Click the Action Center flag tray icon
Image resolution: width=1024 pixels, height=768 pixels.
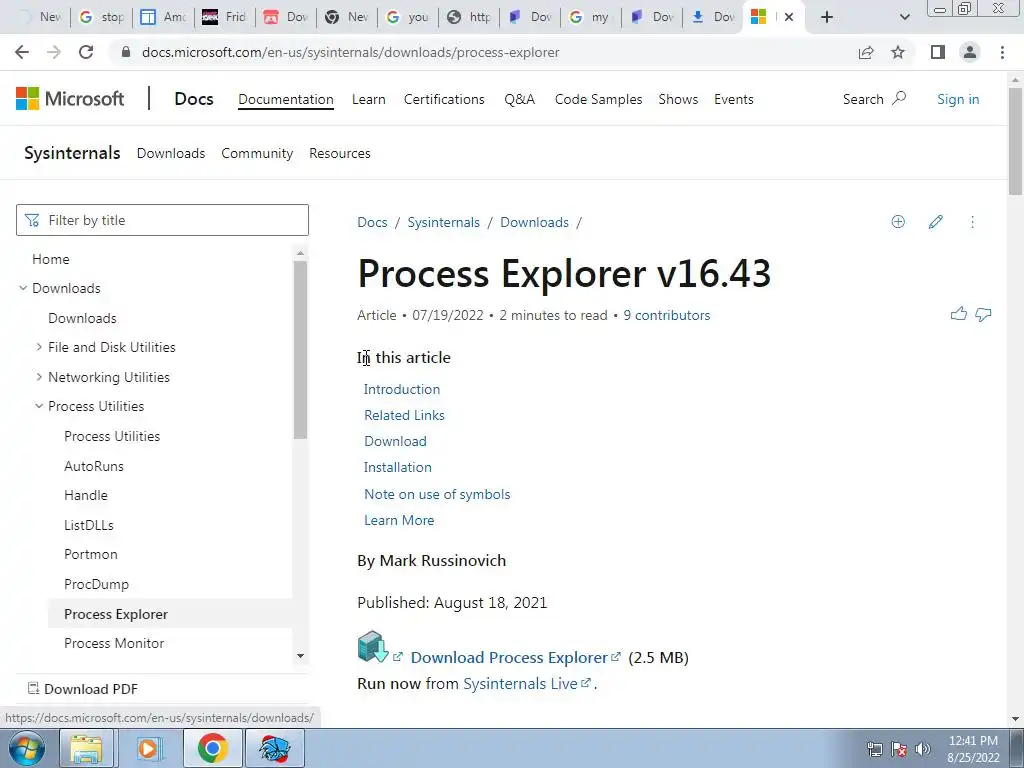[899, 749]
